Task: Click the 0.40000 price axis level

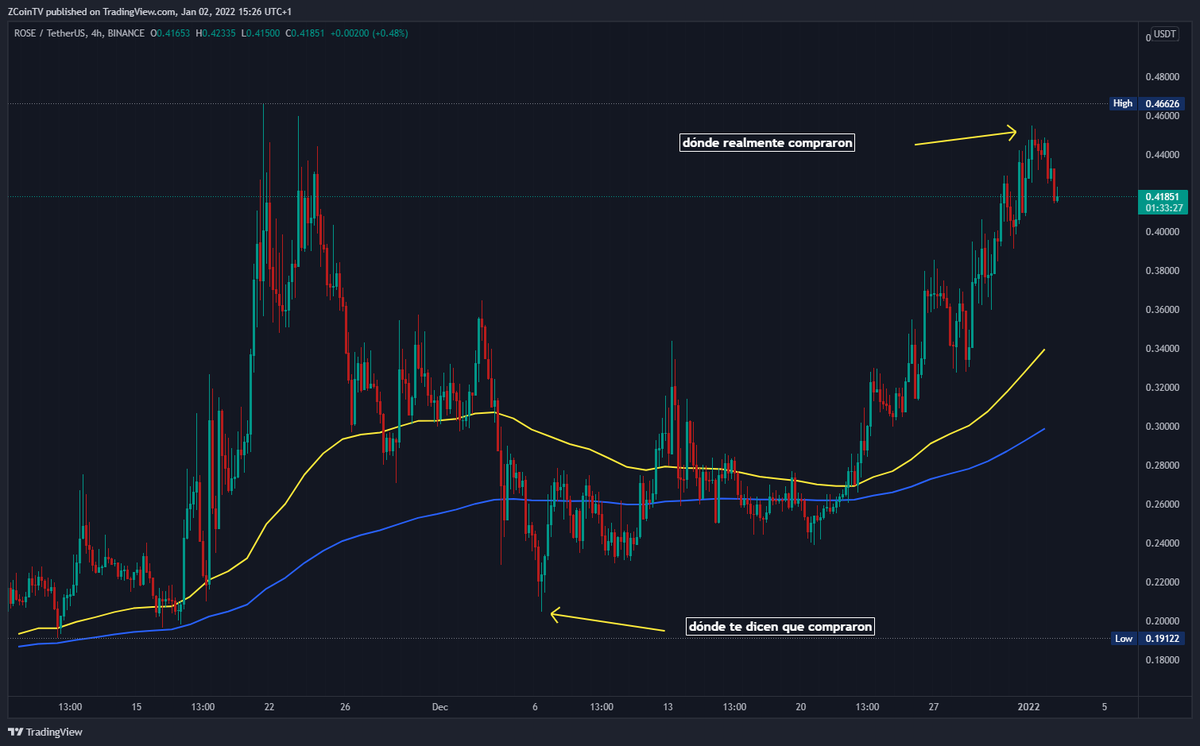Action: 1161,233
